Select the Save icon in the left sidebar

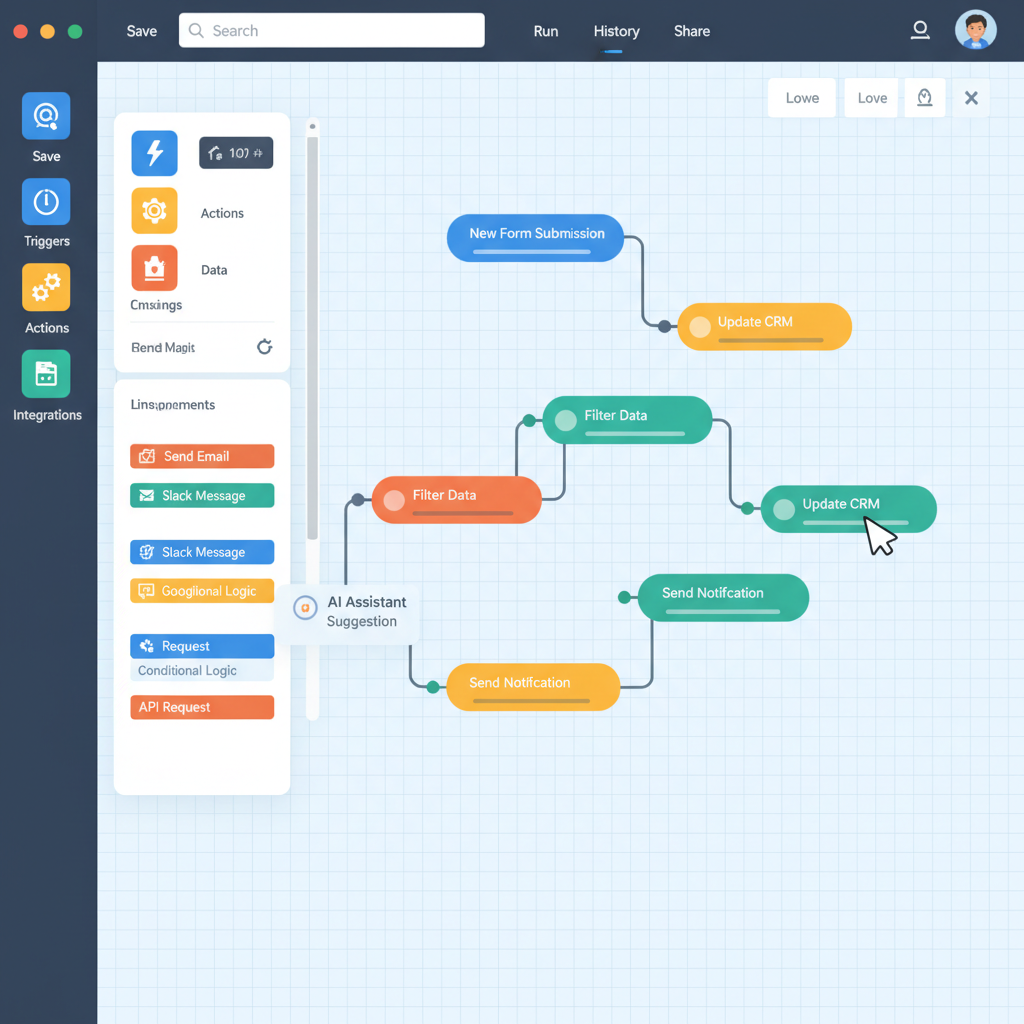pos(46,115)
